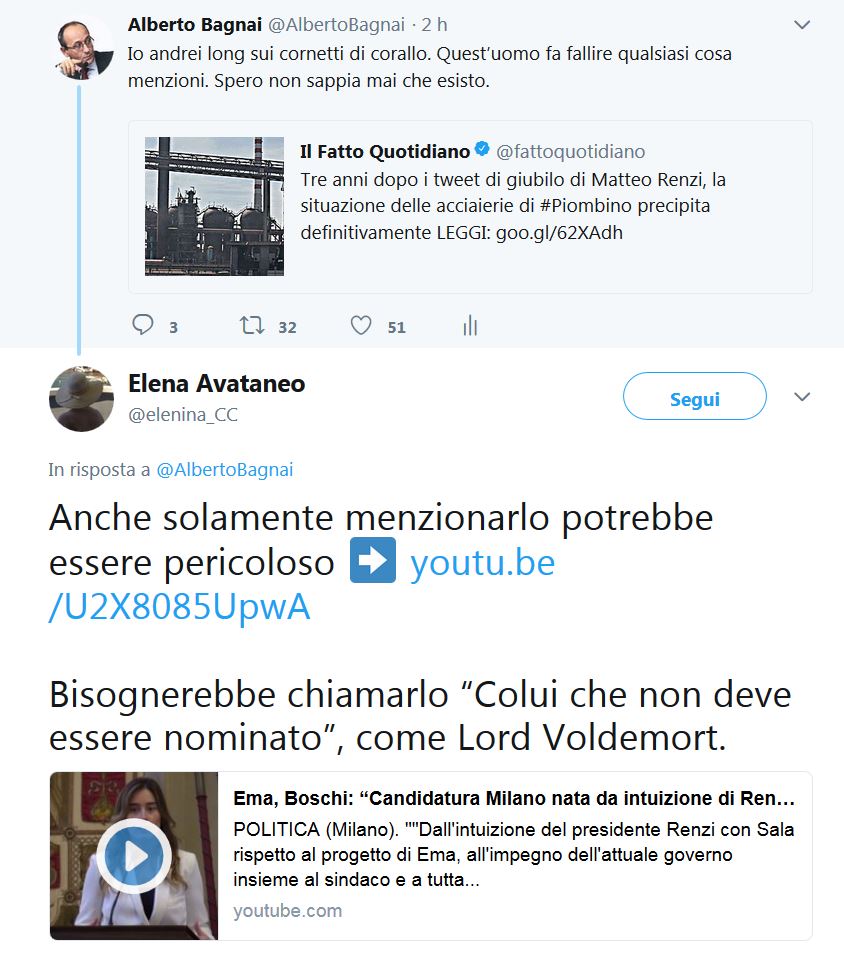Open the goo.gl/62XAdh article link
Screen dimensions: 844x957
point(559,233)
